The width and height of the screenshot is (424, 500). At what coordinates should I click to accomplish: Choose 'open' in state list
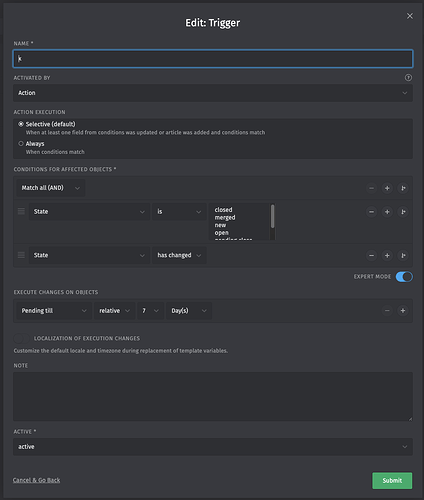[221, 233]
